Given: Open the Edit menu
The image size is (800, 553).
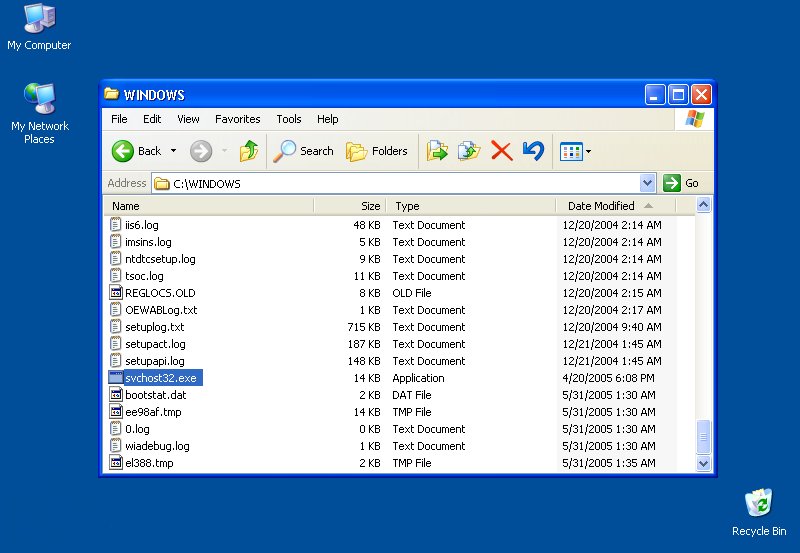Looking at the screenshot, I should click(152, 119).
